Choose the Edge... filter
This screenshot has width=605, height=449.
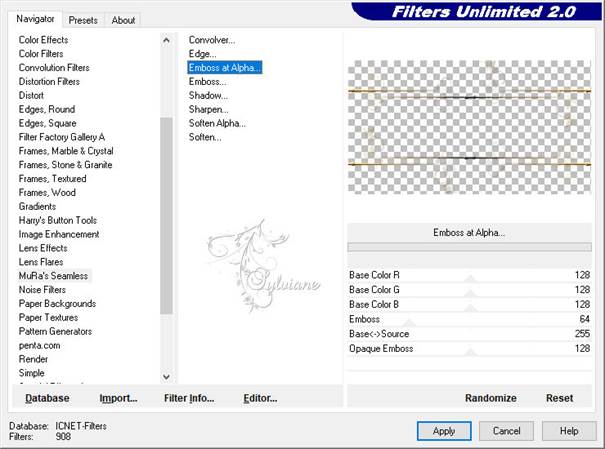tap(203, 54)
